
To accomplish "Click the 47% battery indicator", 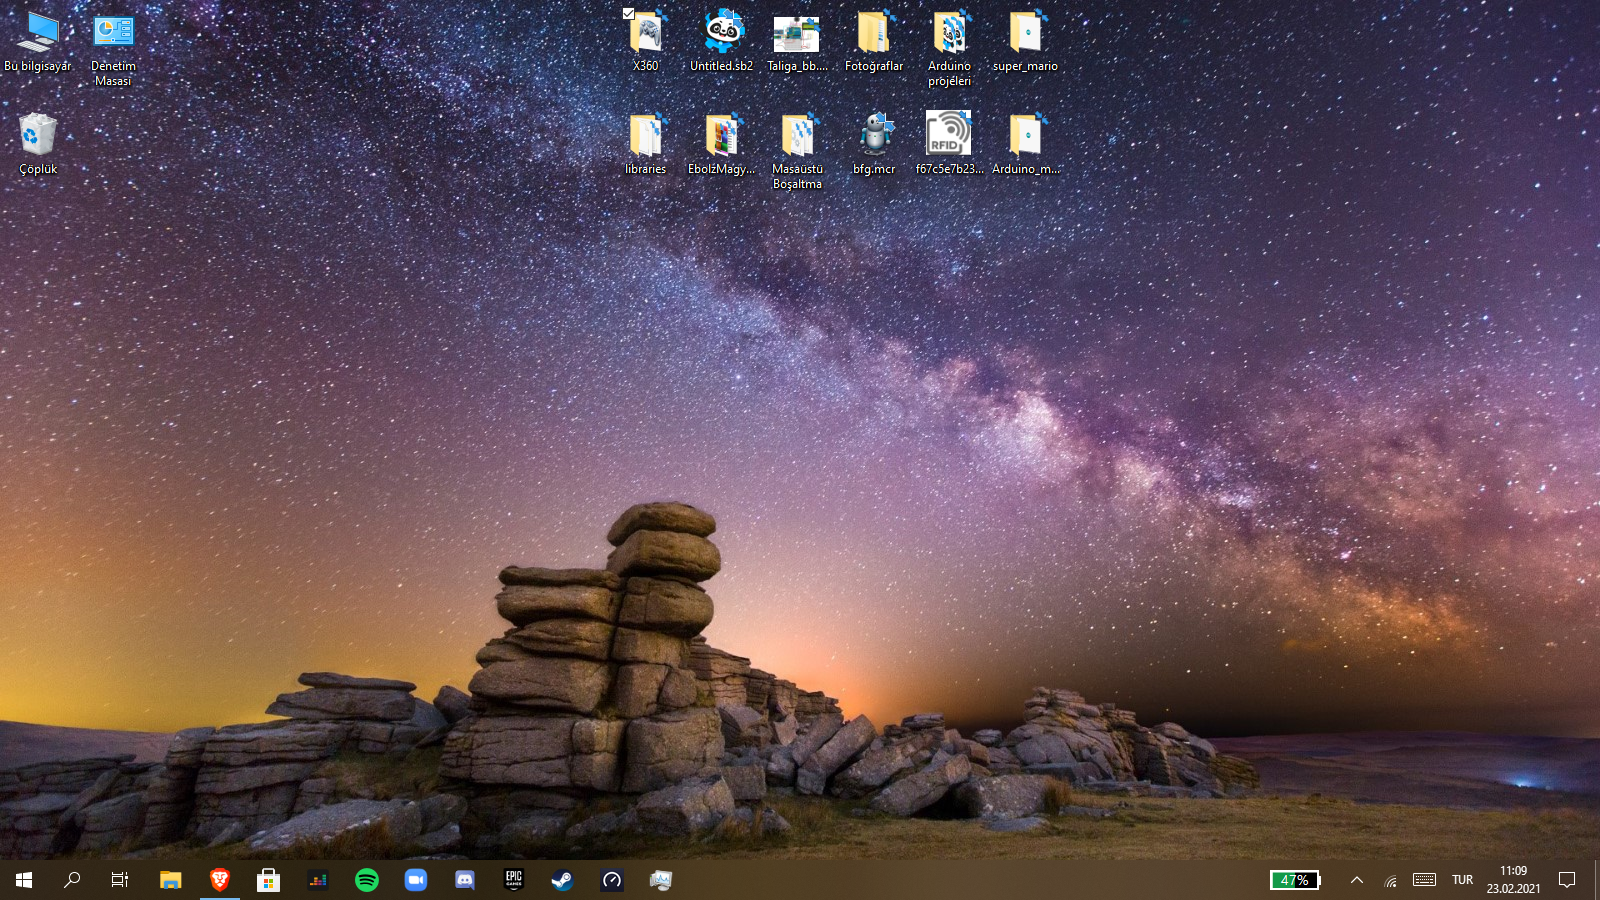I will coord(1295,880).
